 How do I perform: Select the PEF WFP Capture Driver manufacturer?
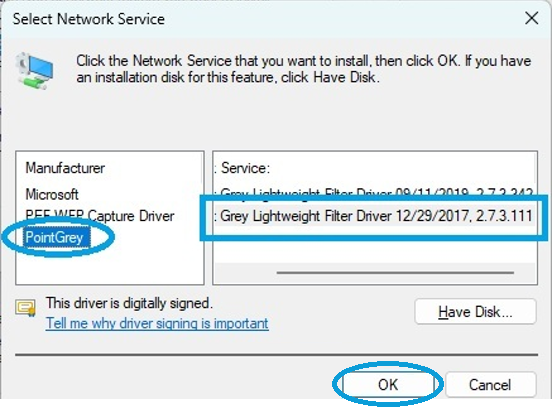click(x=100, y=215)
